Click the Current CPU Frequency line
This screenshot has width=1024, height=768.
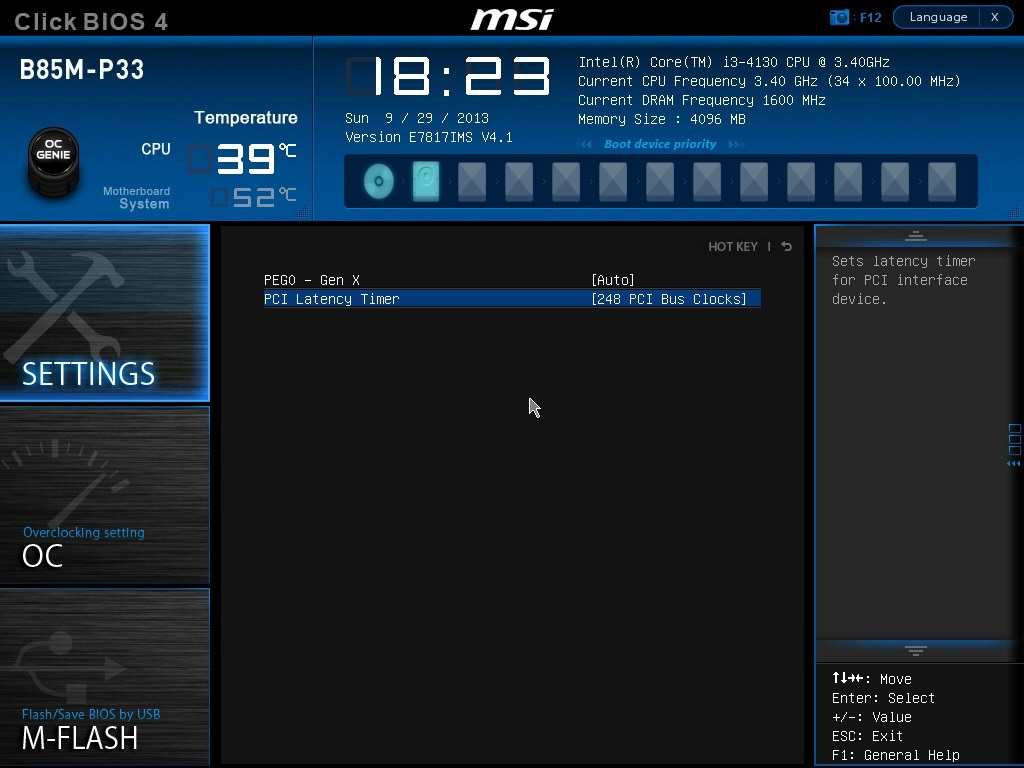pyautogui.click(x=769, y=81)
